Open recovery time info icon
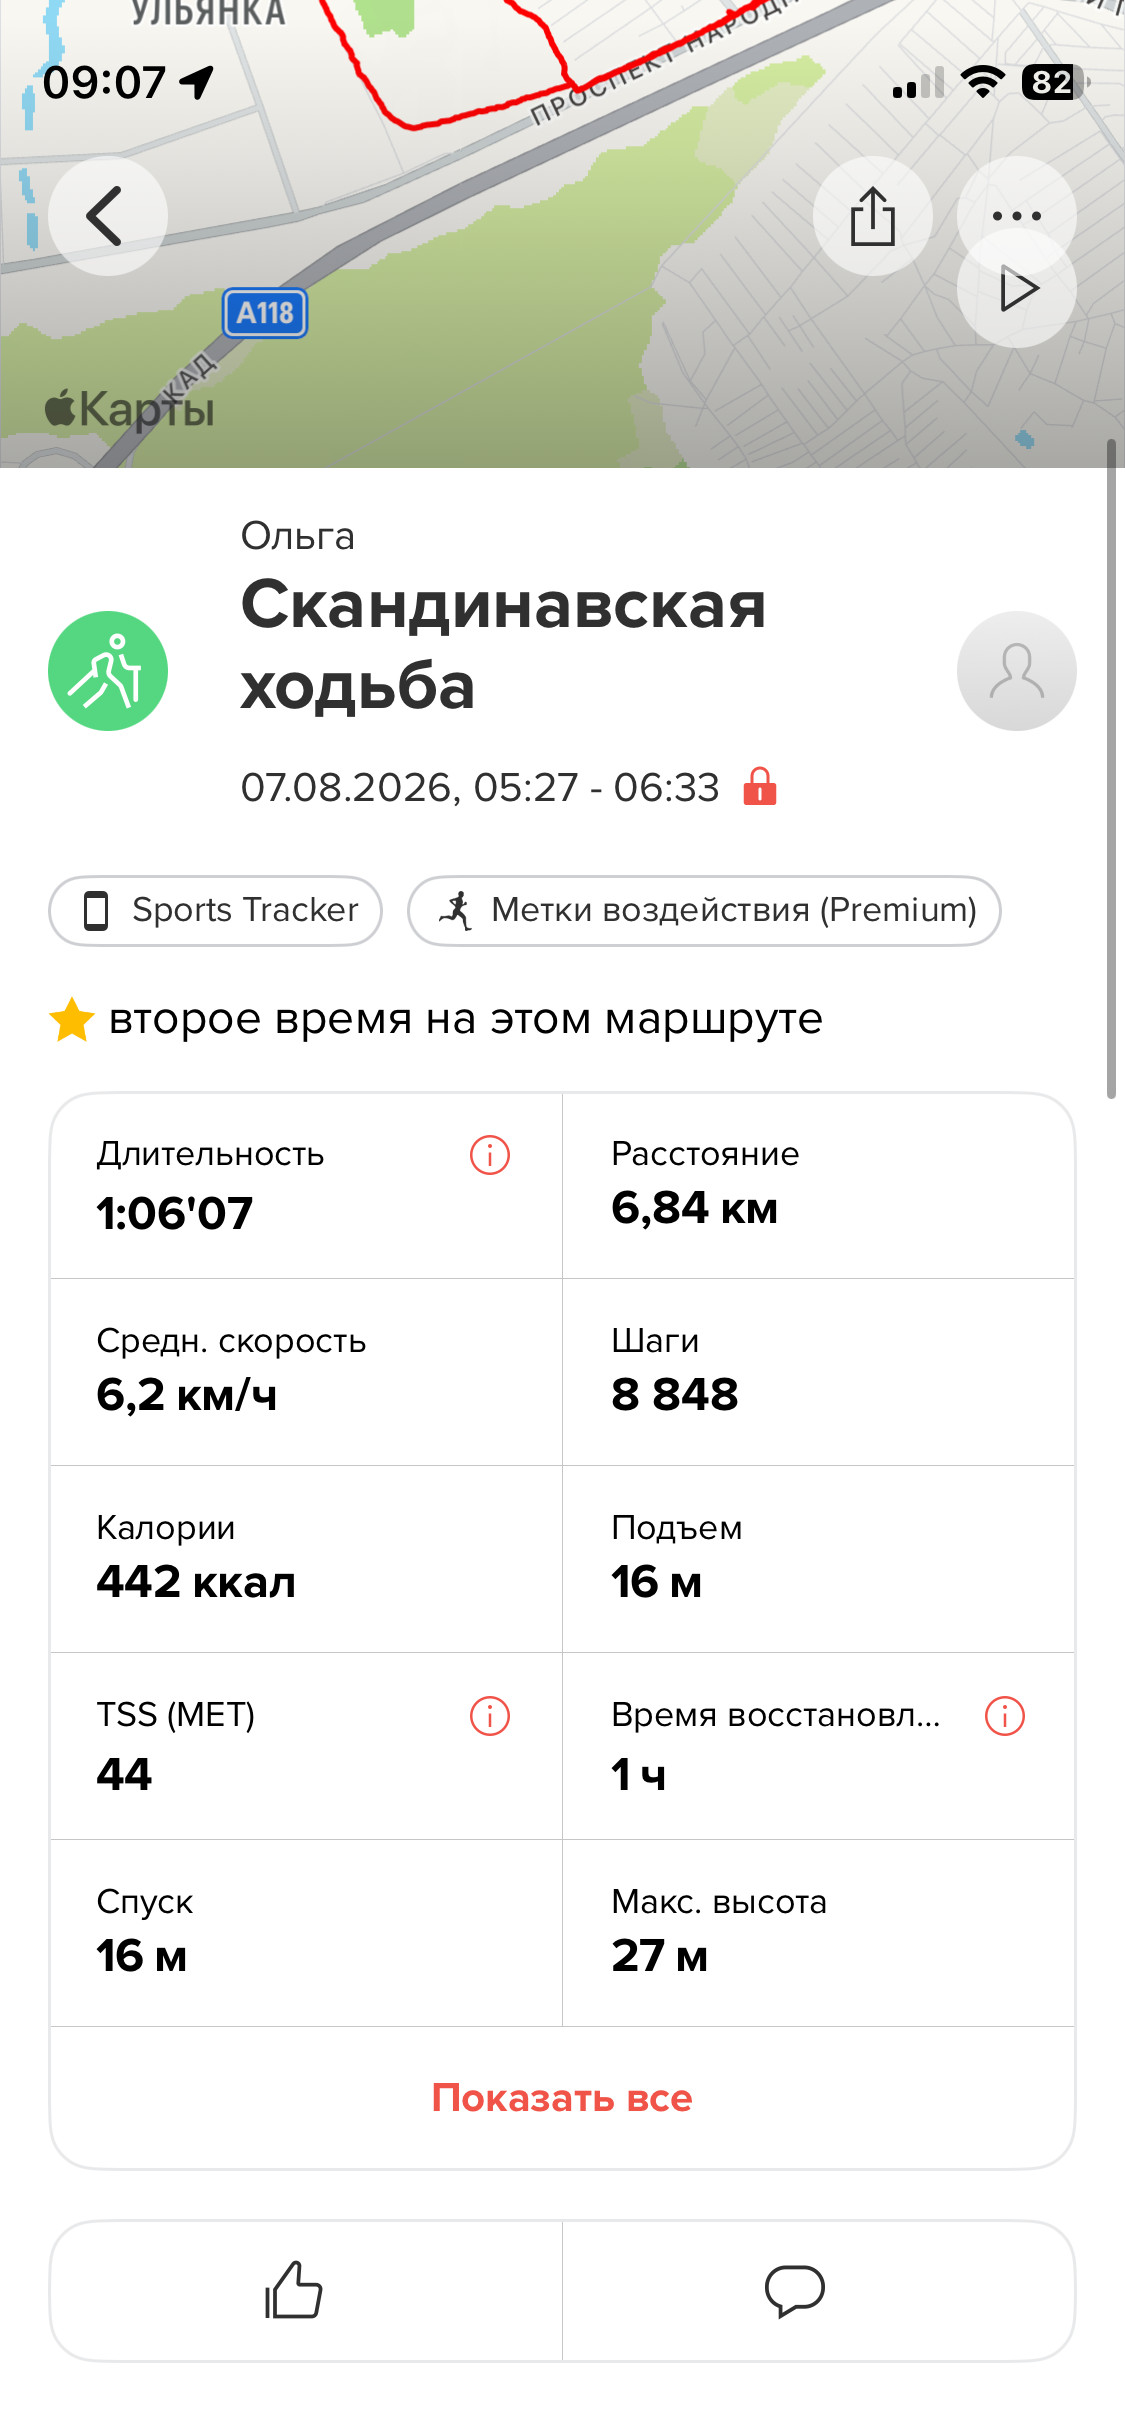Screen dimensions: 1125x2436 [x=1005, y=1716]
